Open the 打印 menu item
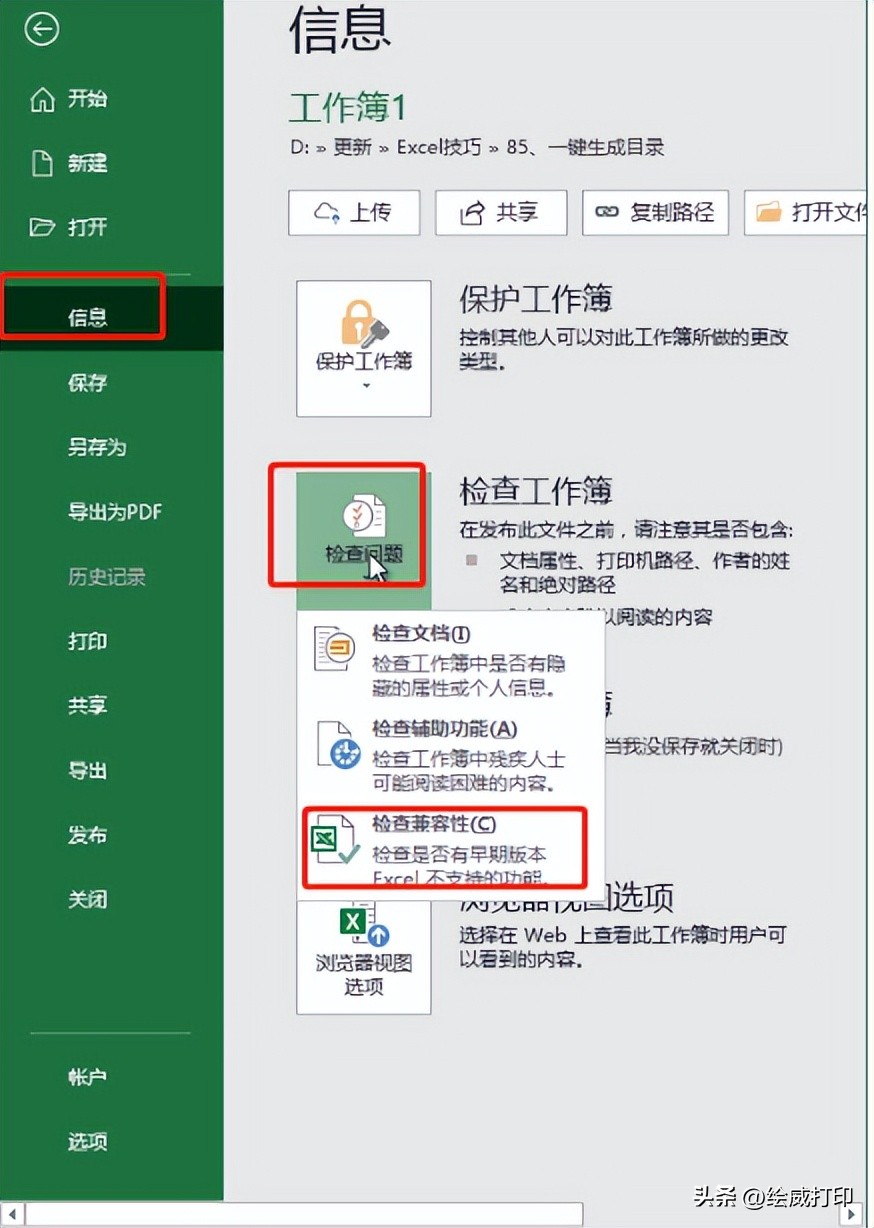This screenshot has height=1228, width=874. (86, 641)
